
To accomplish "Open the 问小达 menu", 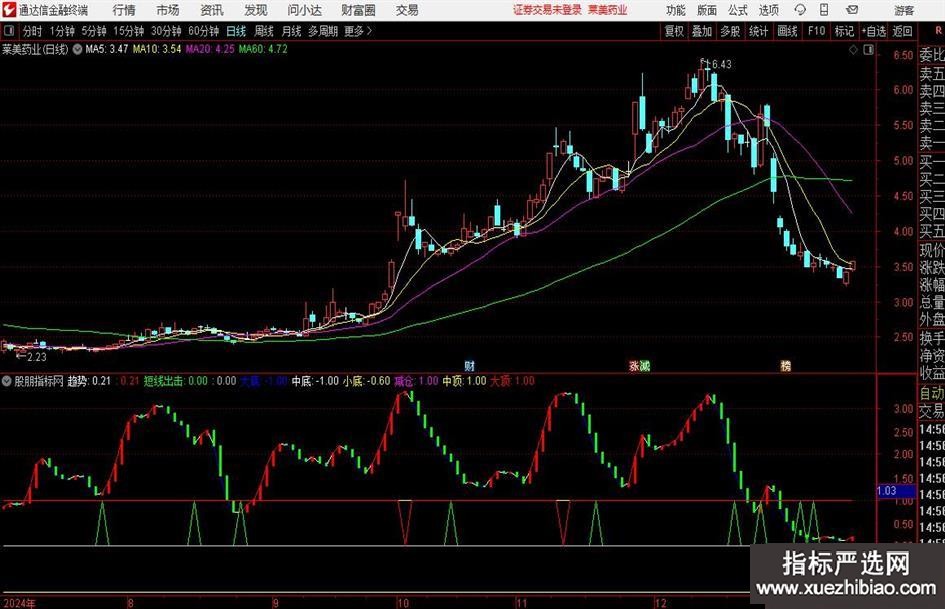I will point(304,10).
